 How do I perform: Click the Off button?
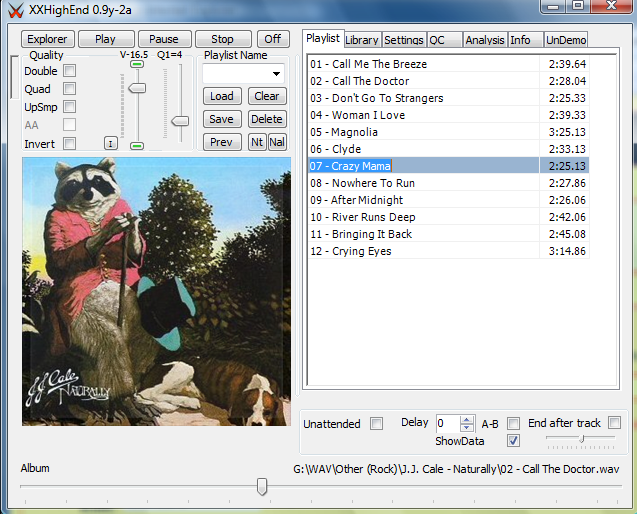click(273, 39)
